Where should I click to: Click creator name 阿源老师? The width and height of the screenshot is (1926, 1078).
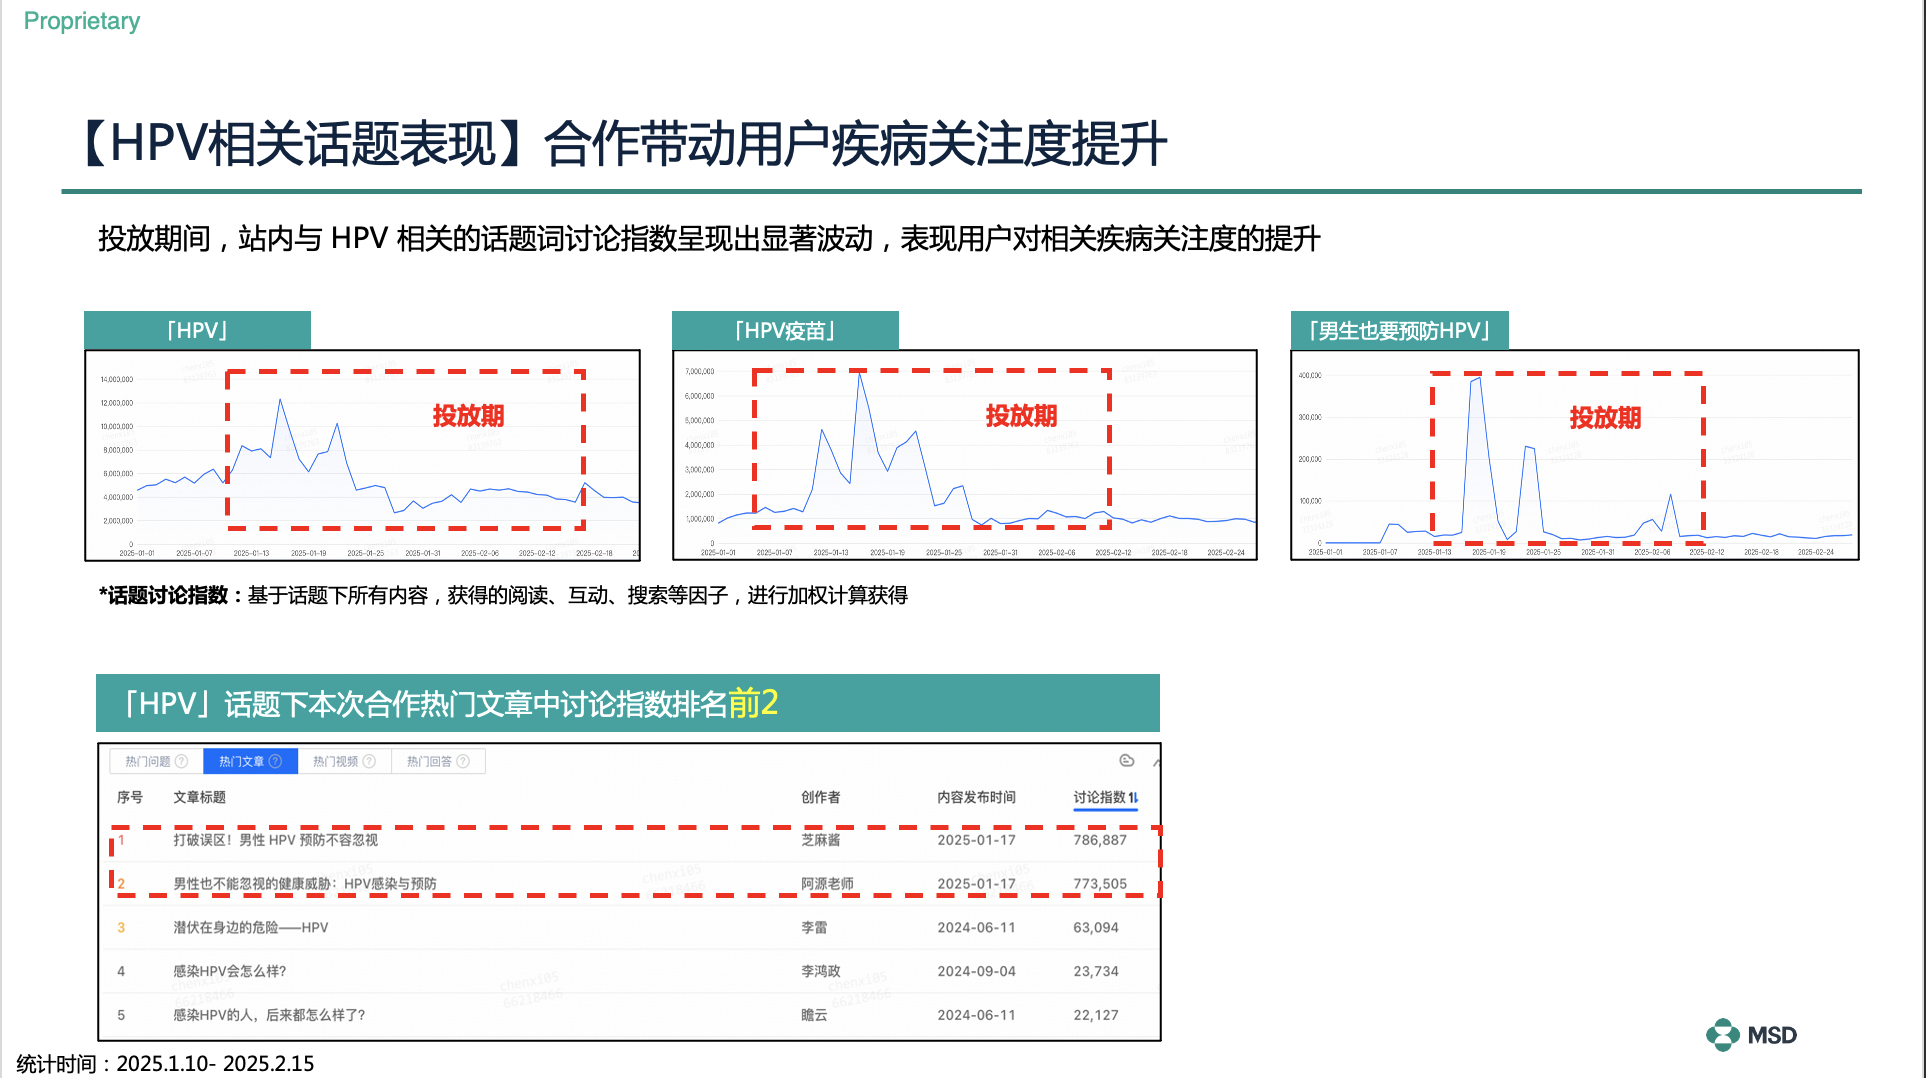pyautogui.click(x=827, y=884)
